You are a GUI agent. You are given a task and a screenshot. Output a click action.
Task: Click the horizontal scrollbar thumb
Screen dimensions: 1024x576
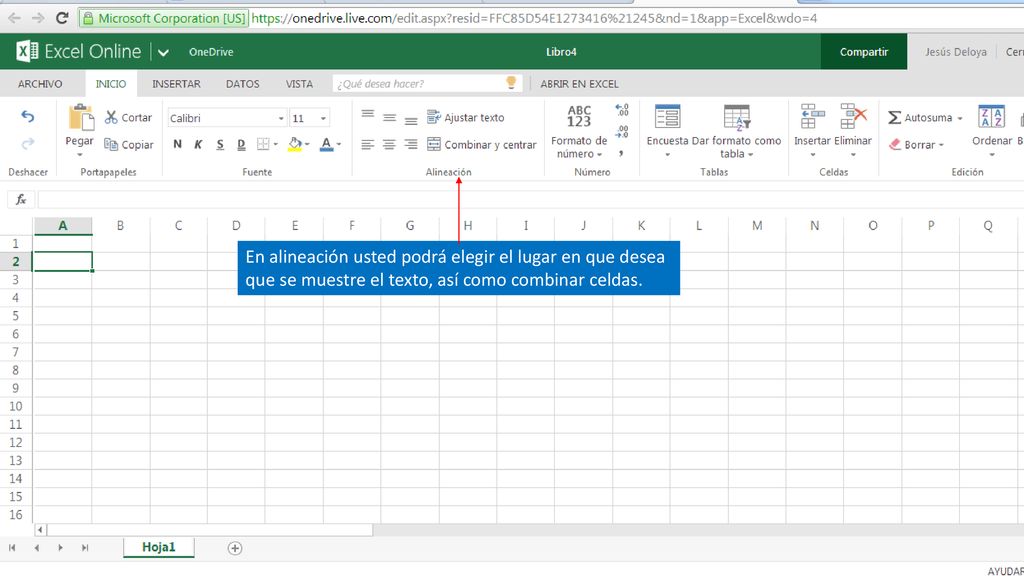[210, 530]
